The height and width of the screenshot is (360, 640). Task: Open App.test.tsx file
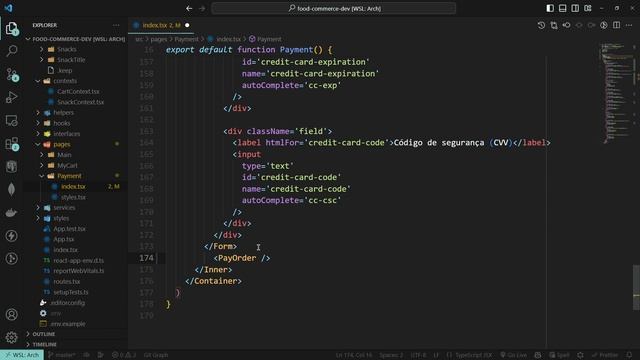point(69,229)
